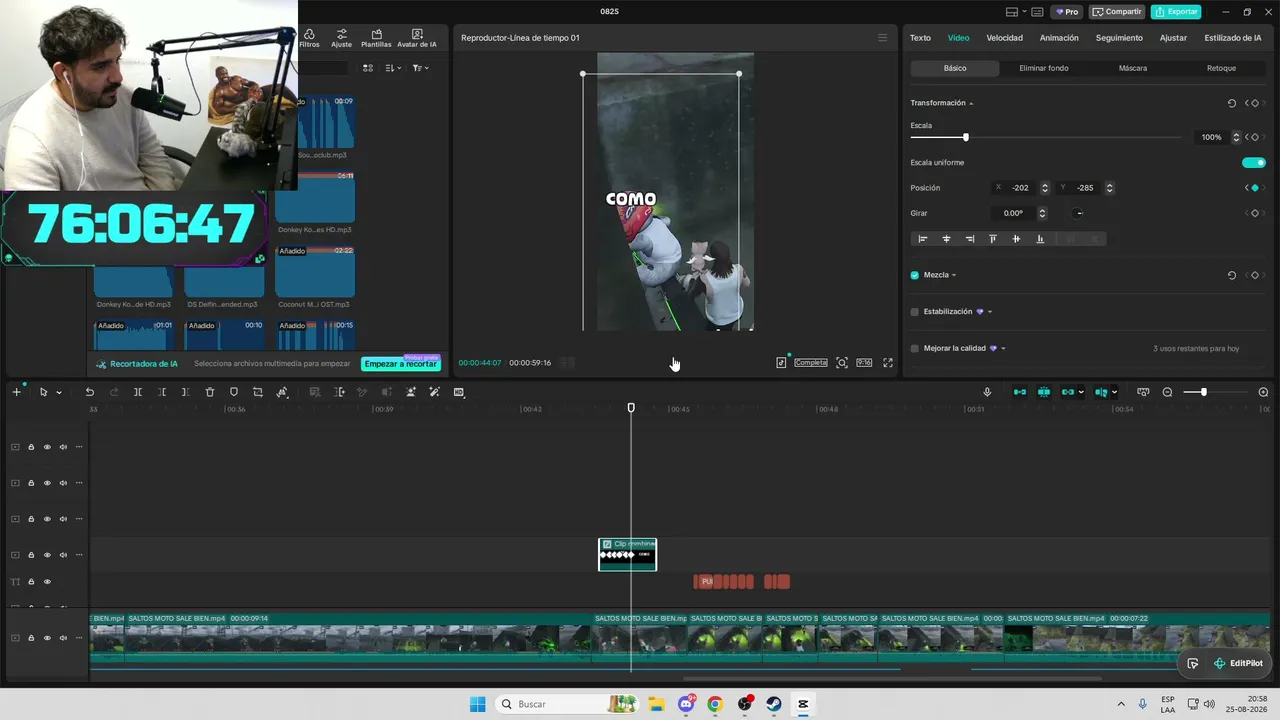The height and width of the screenshot is (720, 1280).
Task: Click the delete trash icon in timeline toolbar
Action: click(x=210, y=392)
